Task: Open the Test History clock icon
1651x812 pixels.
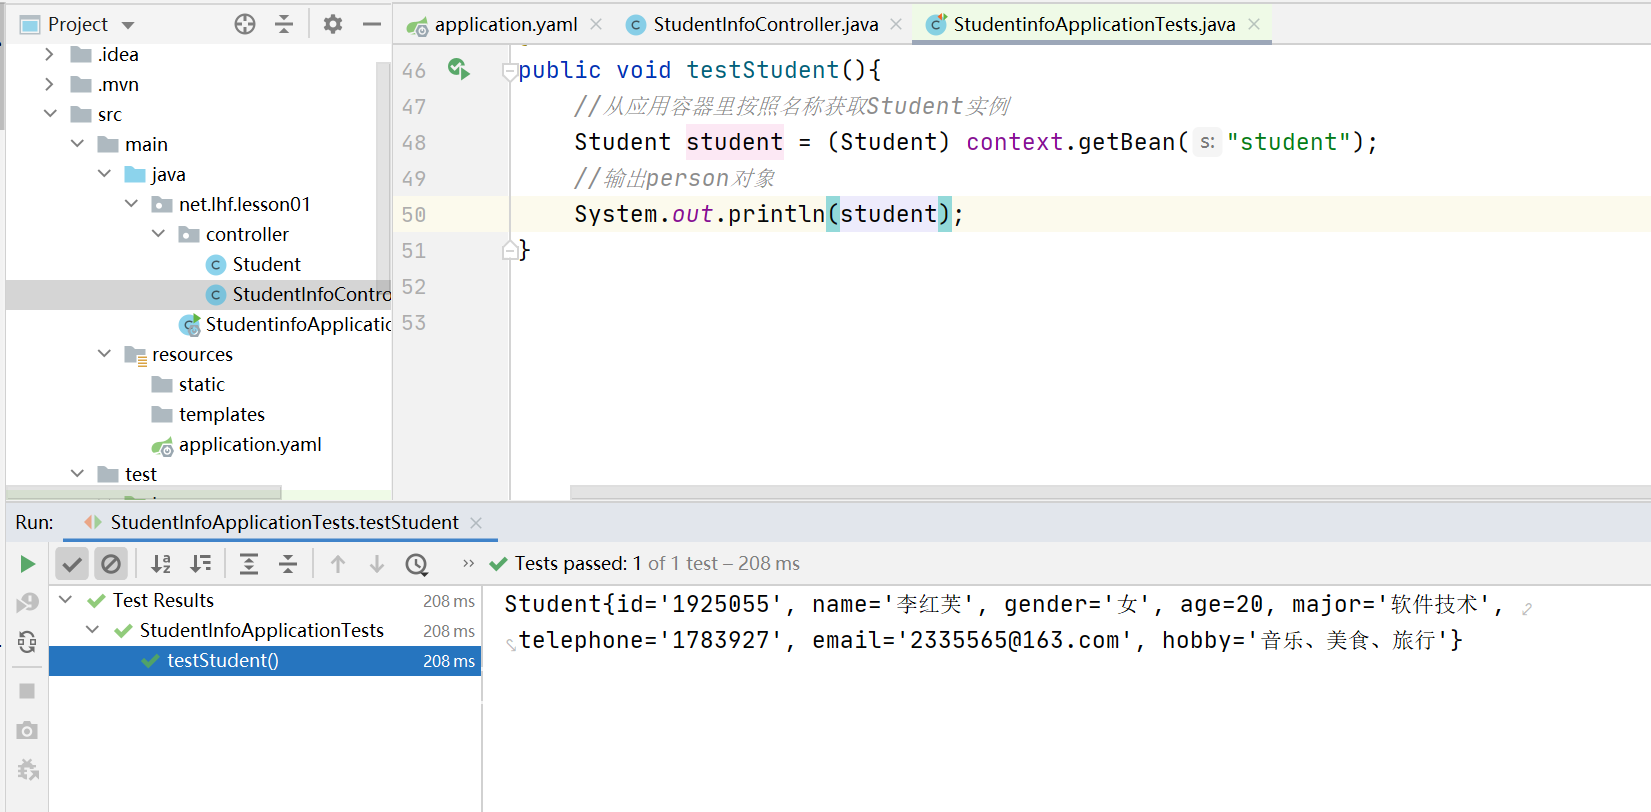Action: [417, 565]
